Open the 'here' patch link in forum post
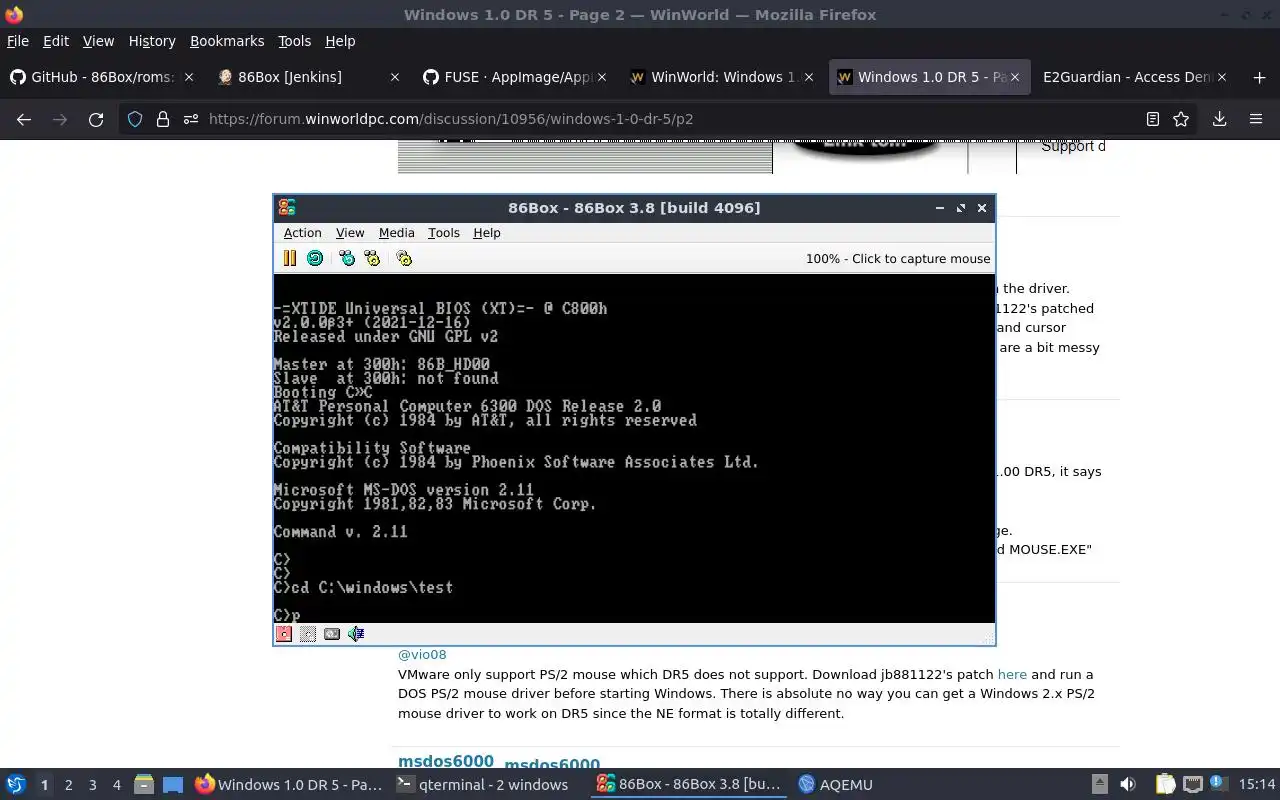 (x=1012, y=674)
